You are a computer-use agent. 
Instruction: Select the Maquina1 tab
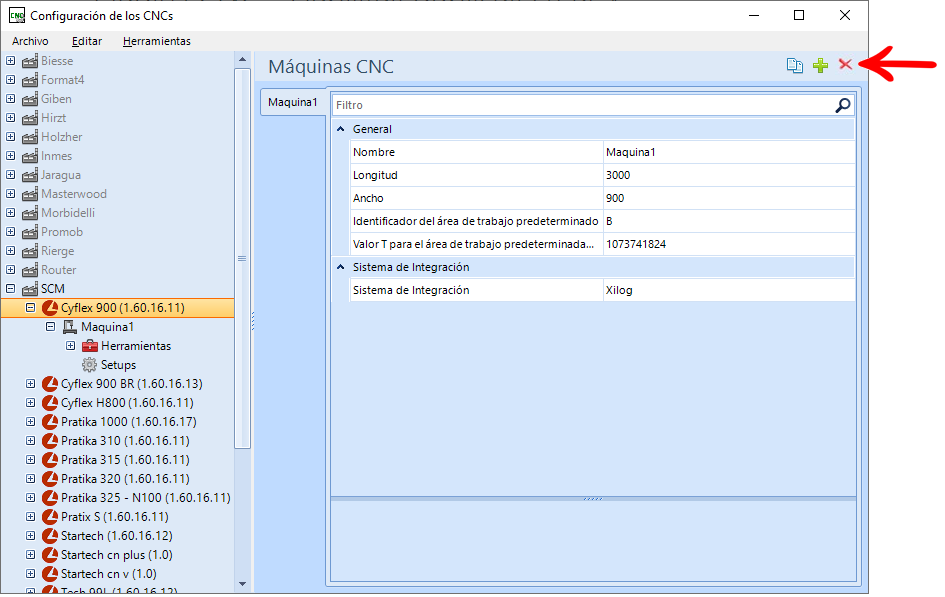click(293, 102)
